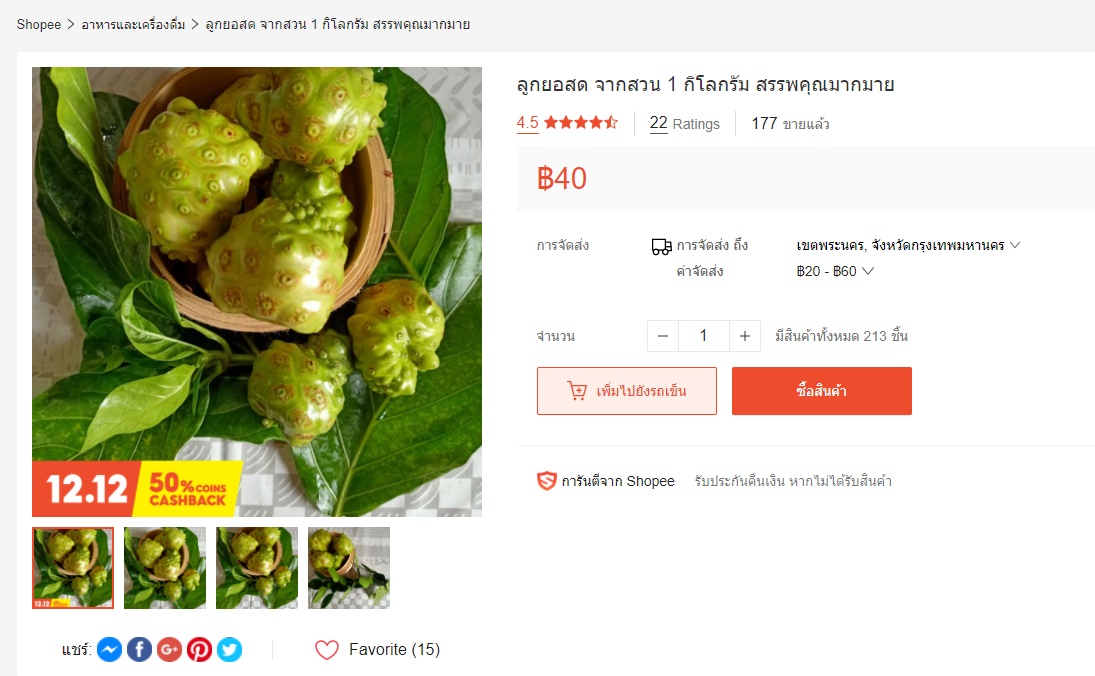Increase quantity with the plus button
1095x676 pixels.
click(x=745, y=336)
